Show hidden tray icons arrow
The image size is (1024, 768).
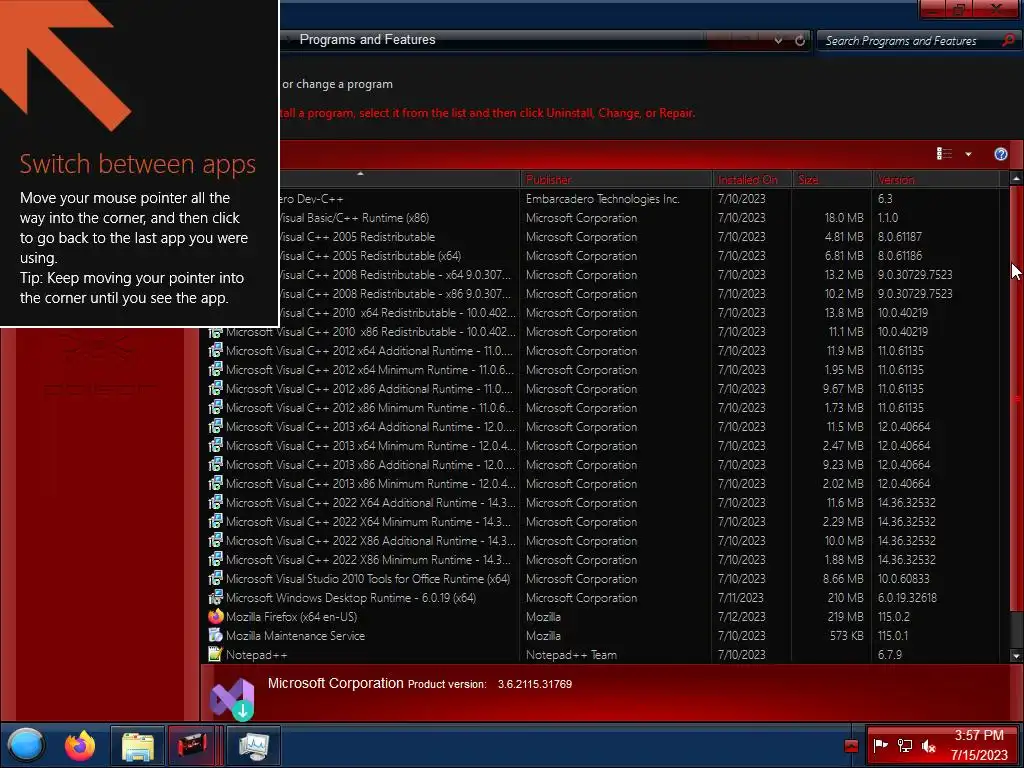[x=851, y=746]
